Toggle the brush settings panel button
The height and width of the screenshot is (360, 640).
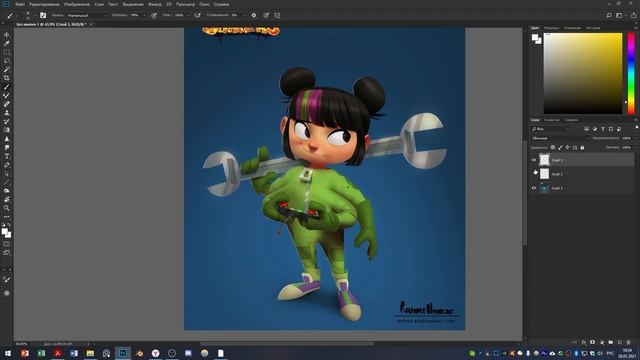(x=43, y=15)
